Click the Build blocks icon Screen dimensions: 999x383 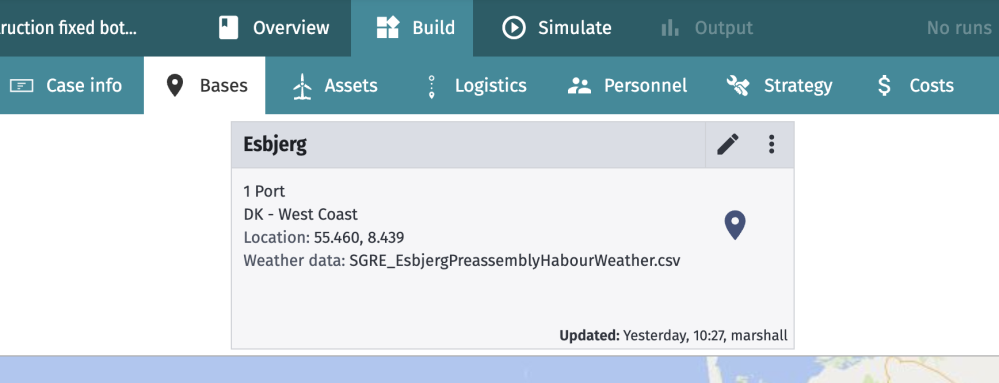tap(387, 28)
